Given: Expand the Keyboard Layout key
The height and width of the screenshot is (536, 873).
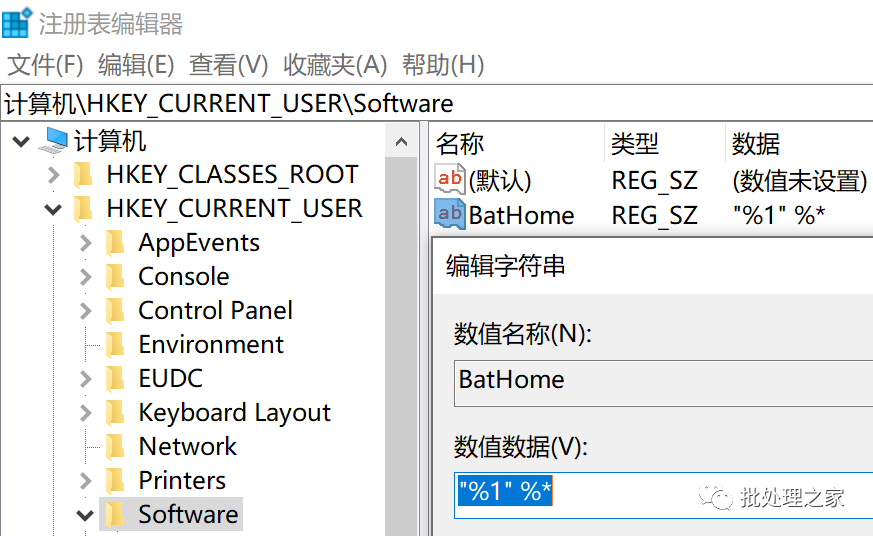Looking at the screenshot, I should pos(85,412).
